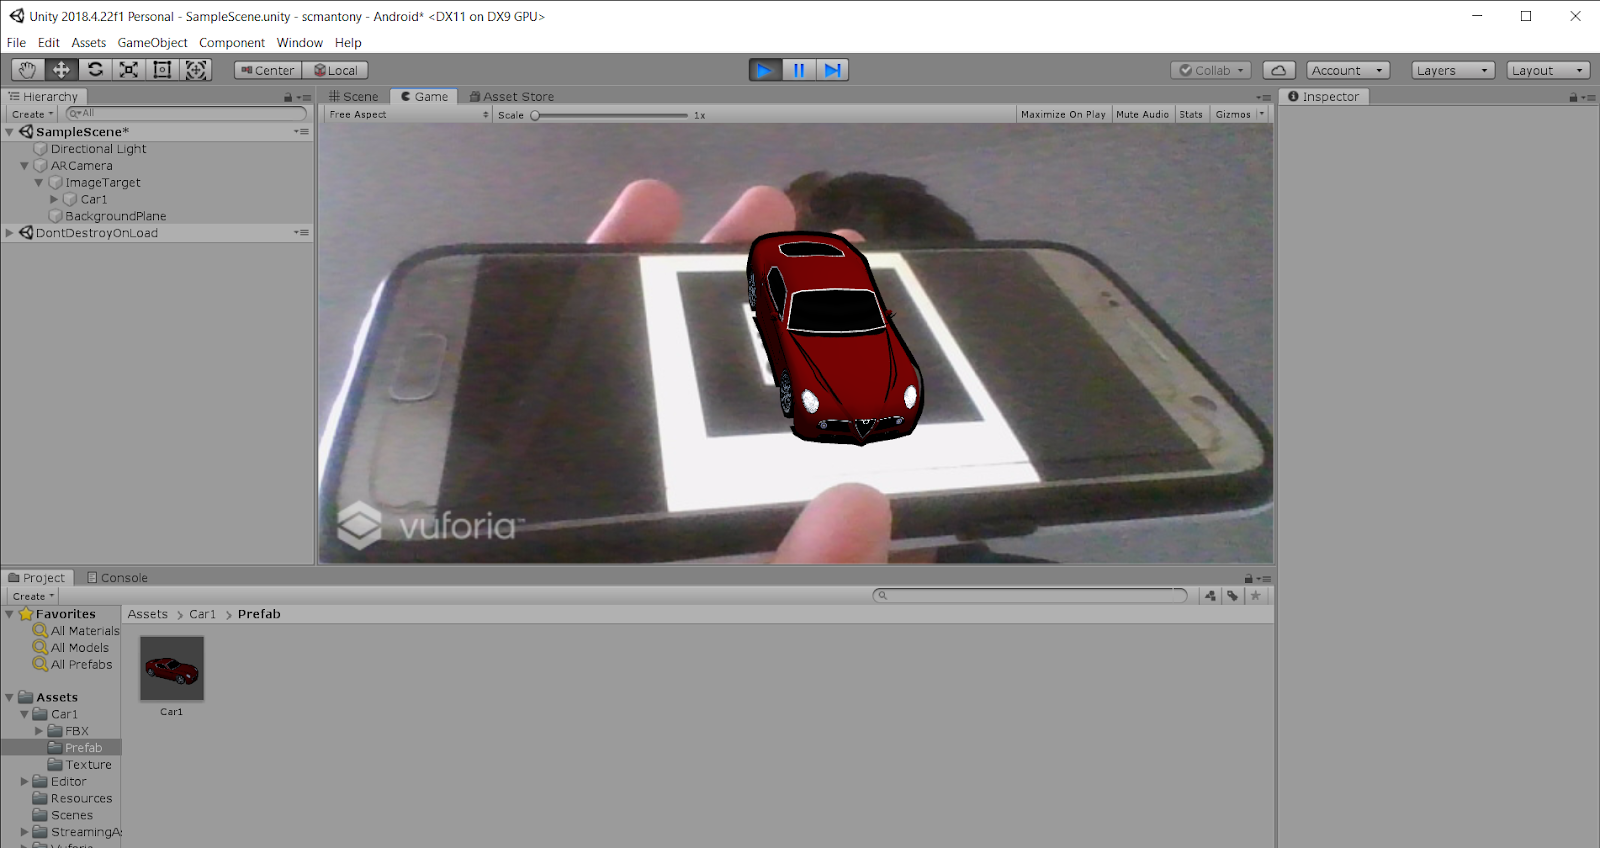
Task: Click the Save search star icon
Action: [x=1256, y=596]
